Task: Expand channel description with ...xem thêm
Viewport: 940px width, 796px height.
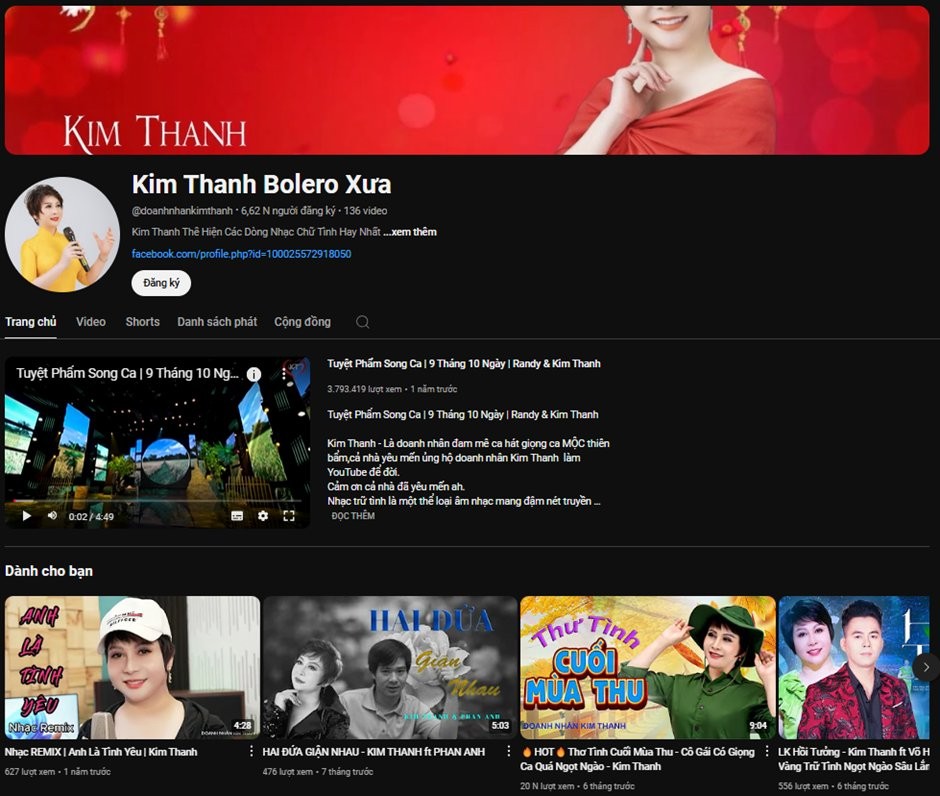Action: point(410,232)
